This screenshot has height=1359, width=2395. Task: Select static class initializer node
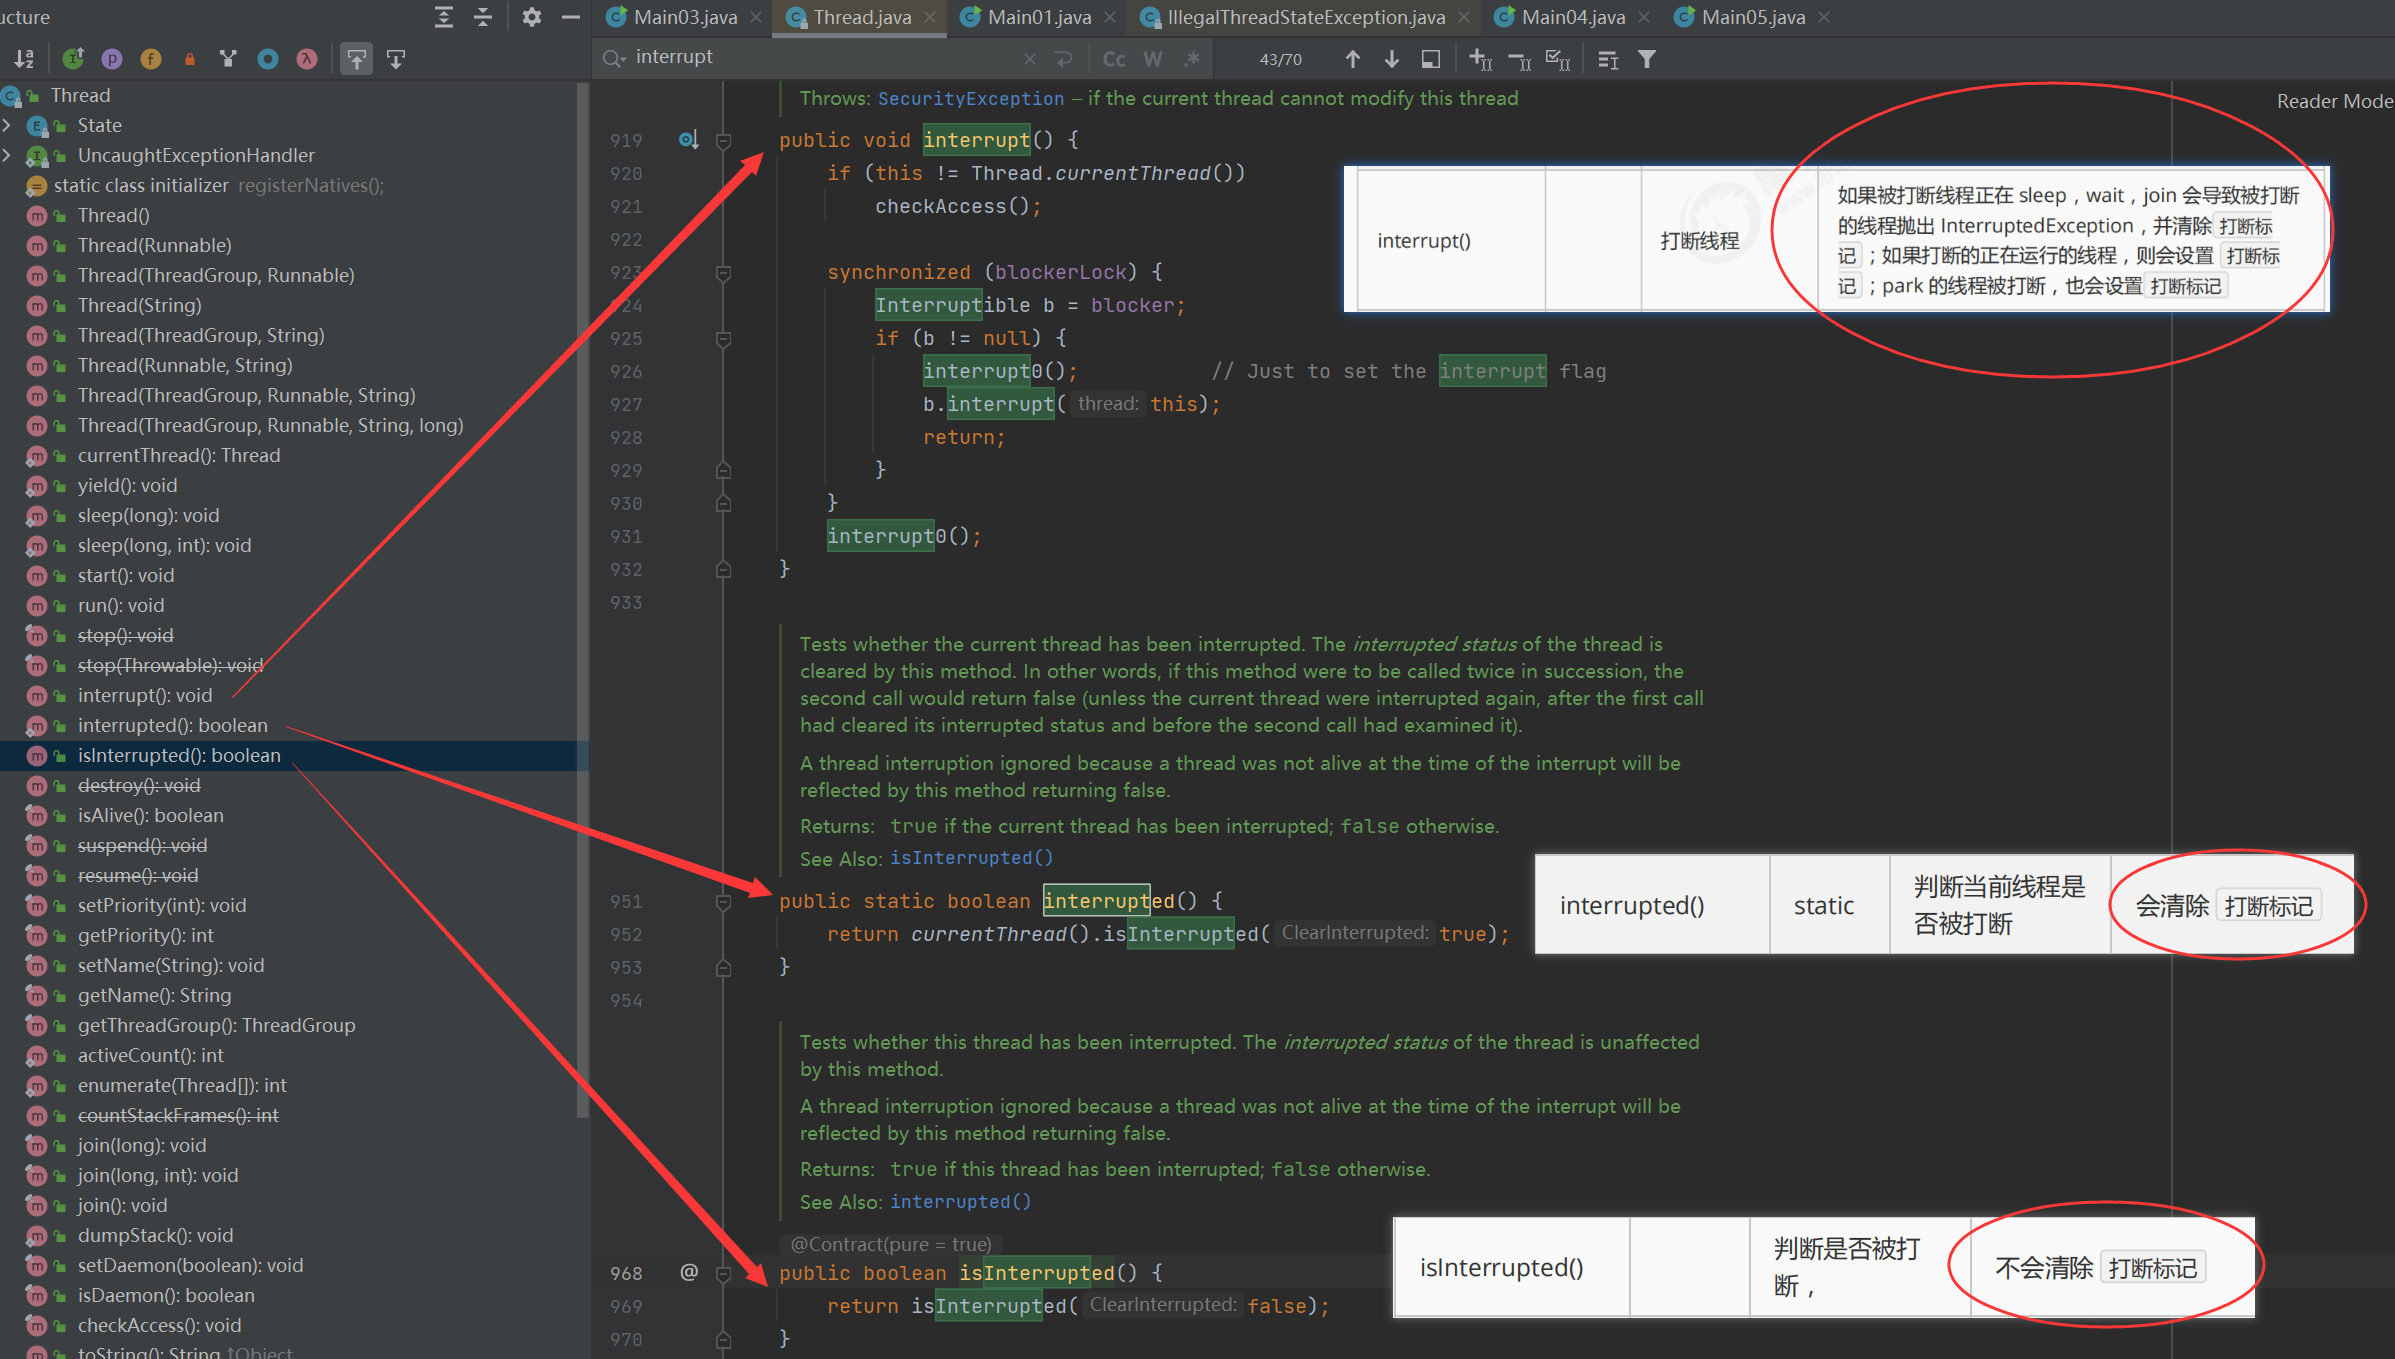click(x=140, y=185)
